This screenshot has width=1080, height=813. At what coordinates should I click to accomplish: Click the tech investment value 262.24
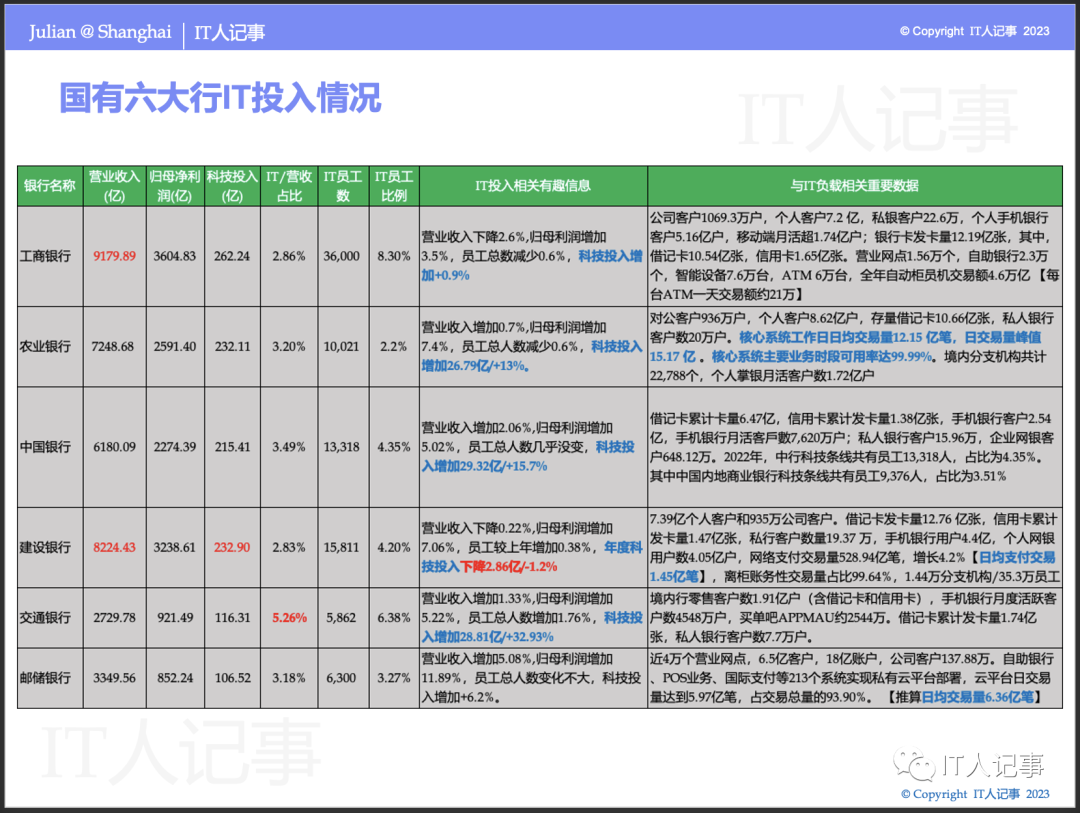coord(232,256)
